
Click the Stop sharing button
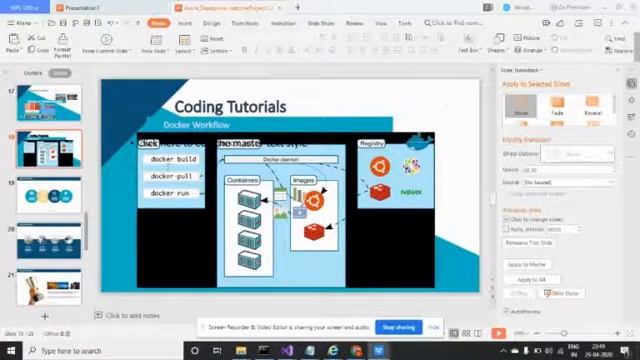pyautogui.click(x=399, y=327)
